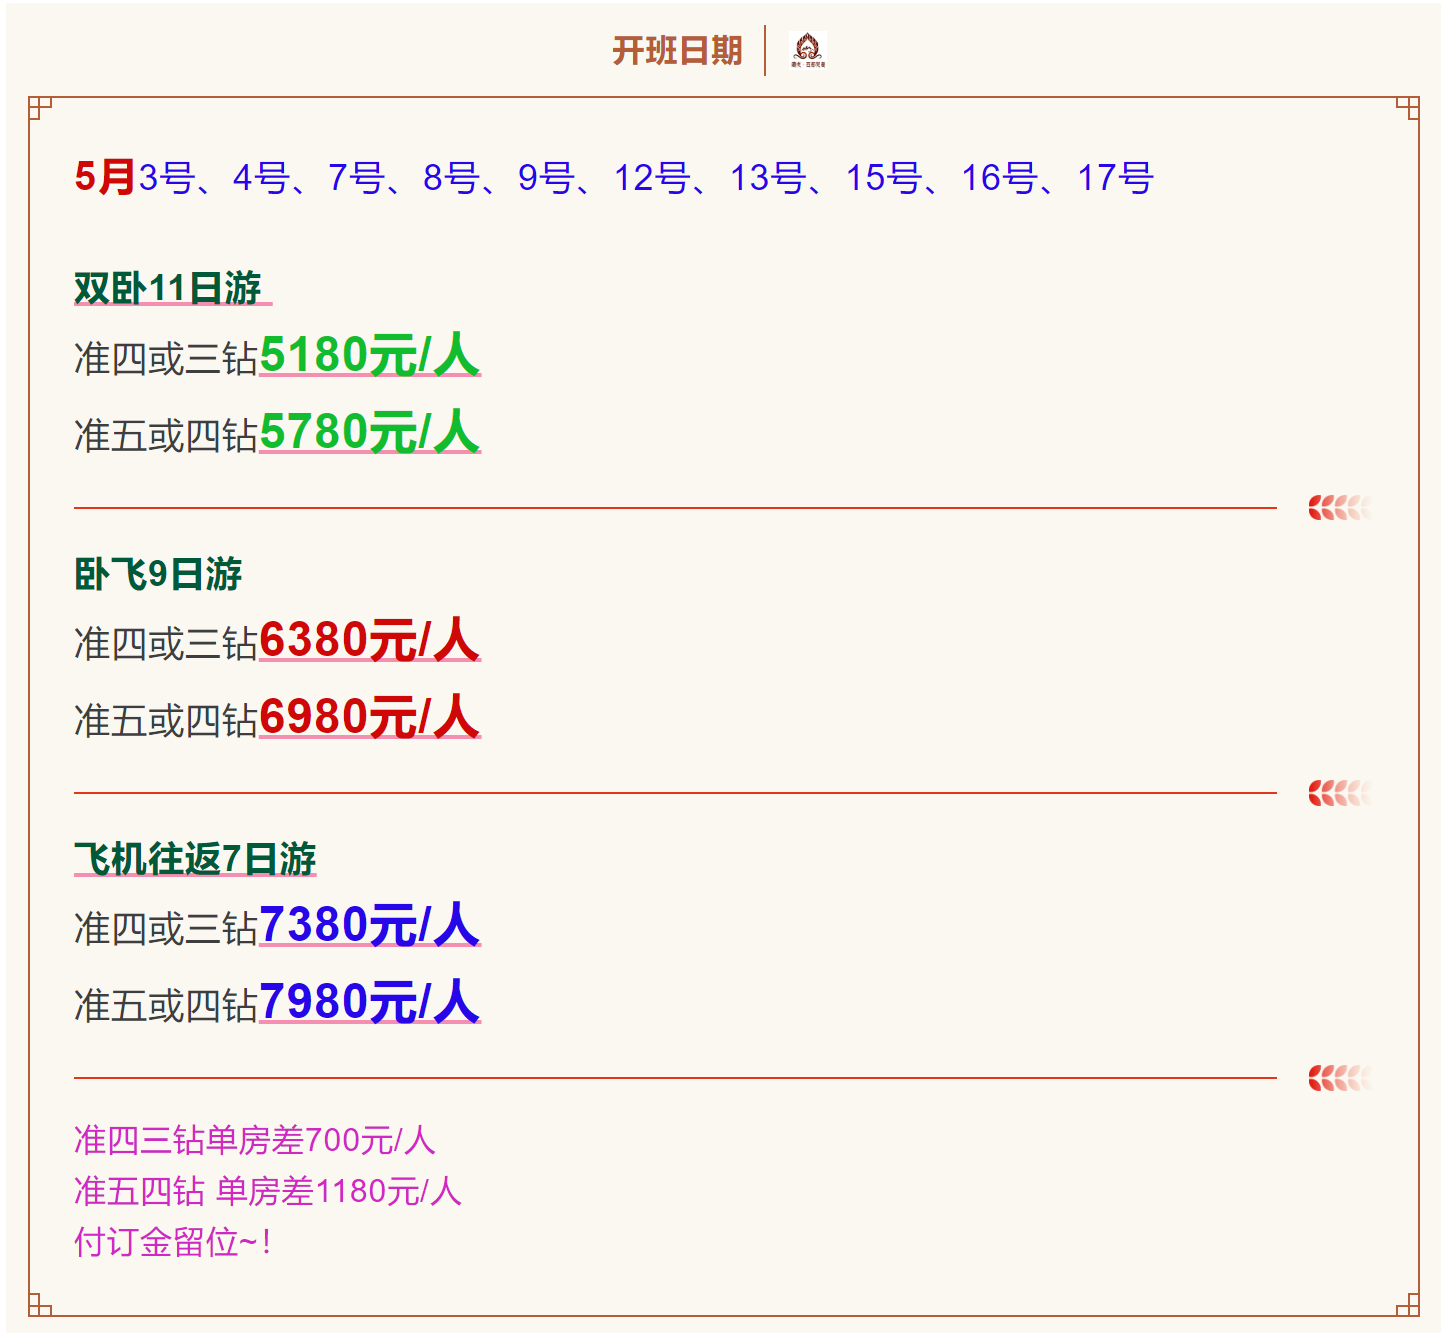Screen dimensions: 1441x1333
Task: Click the 飞机往返7日游 title
Action: (x=195, y=859)
